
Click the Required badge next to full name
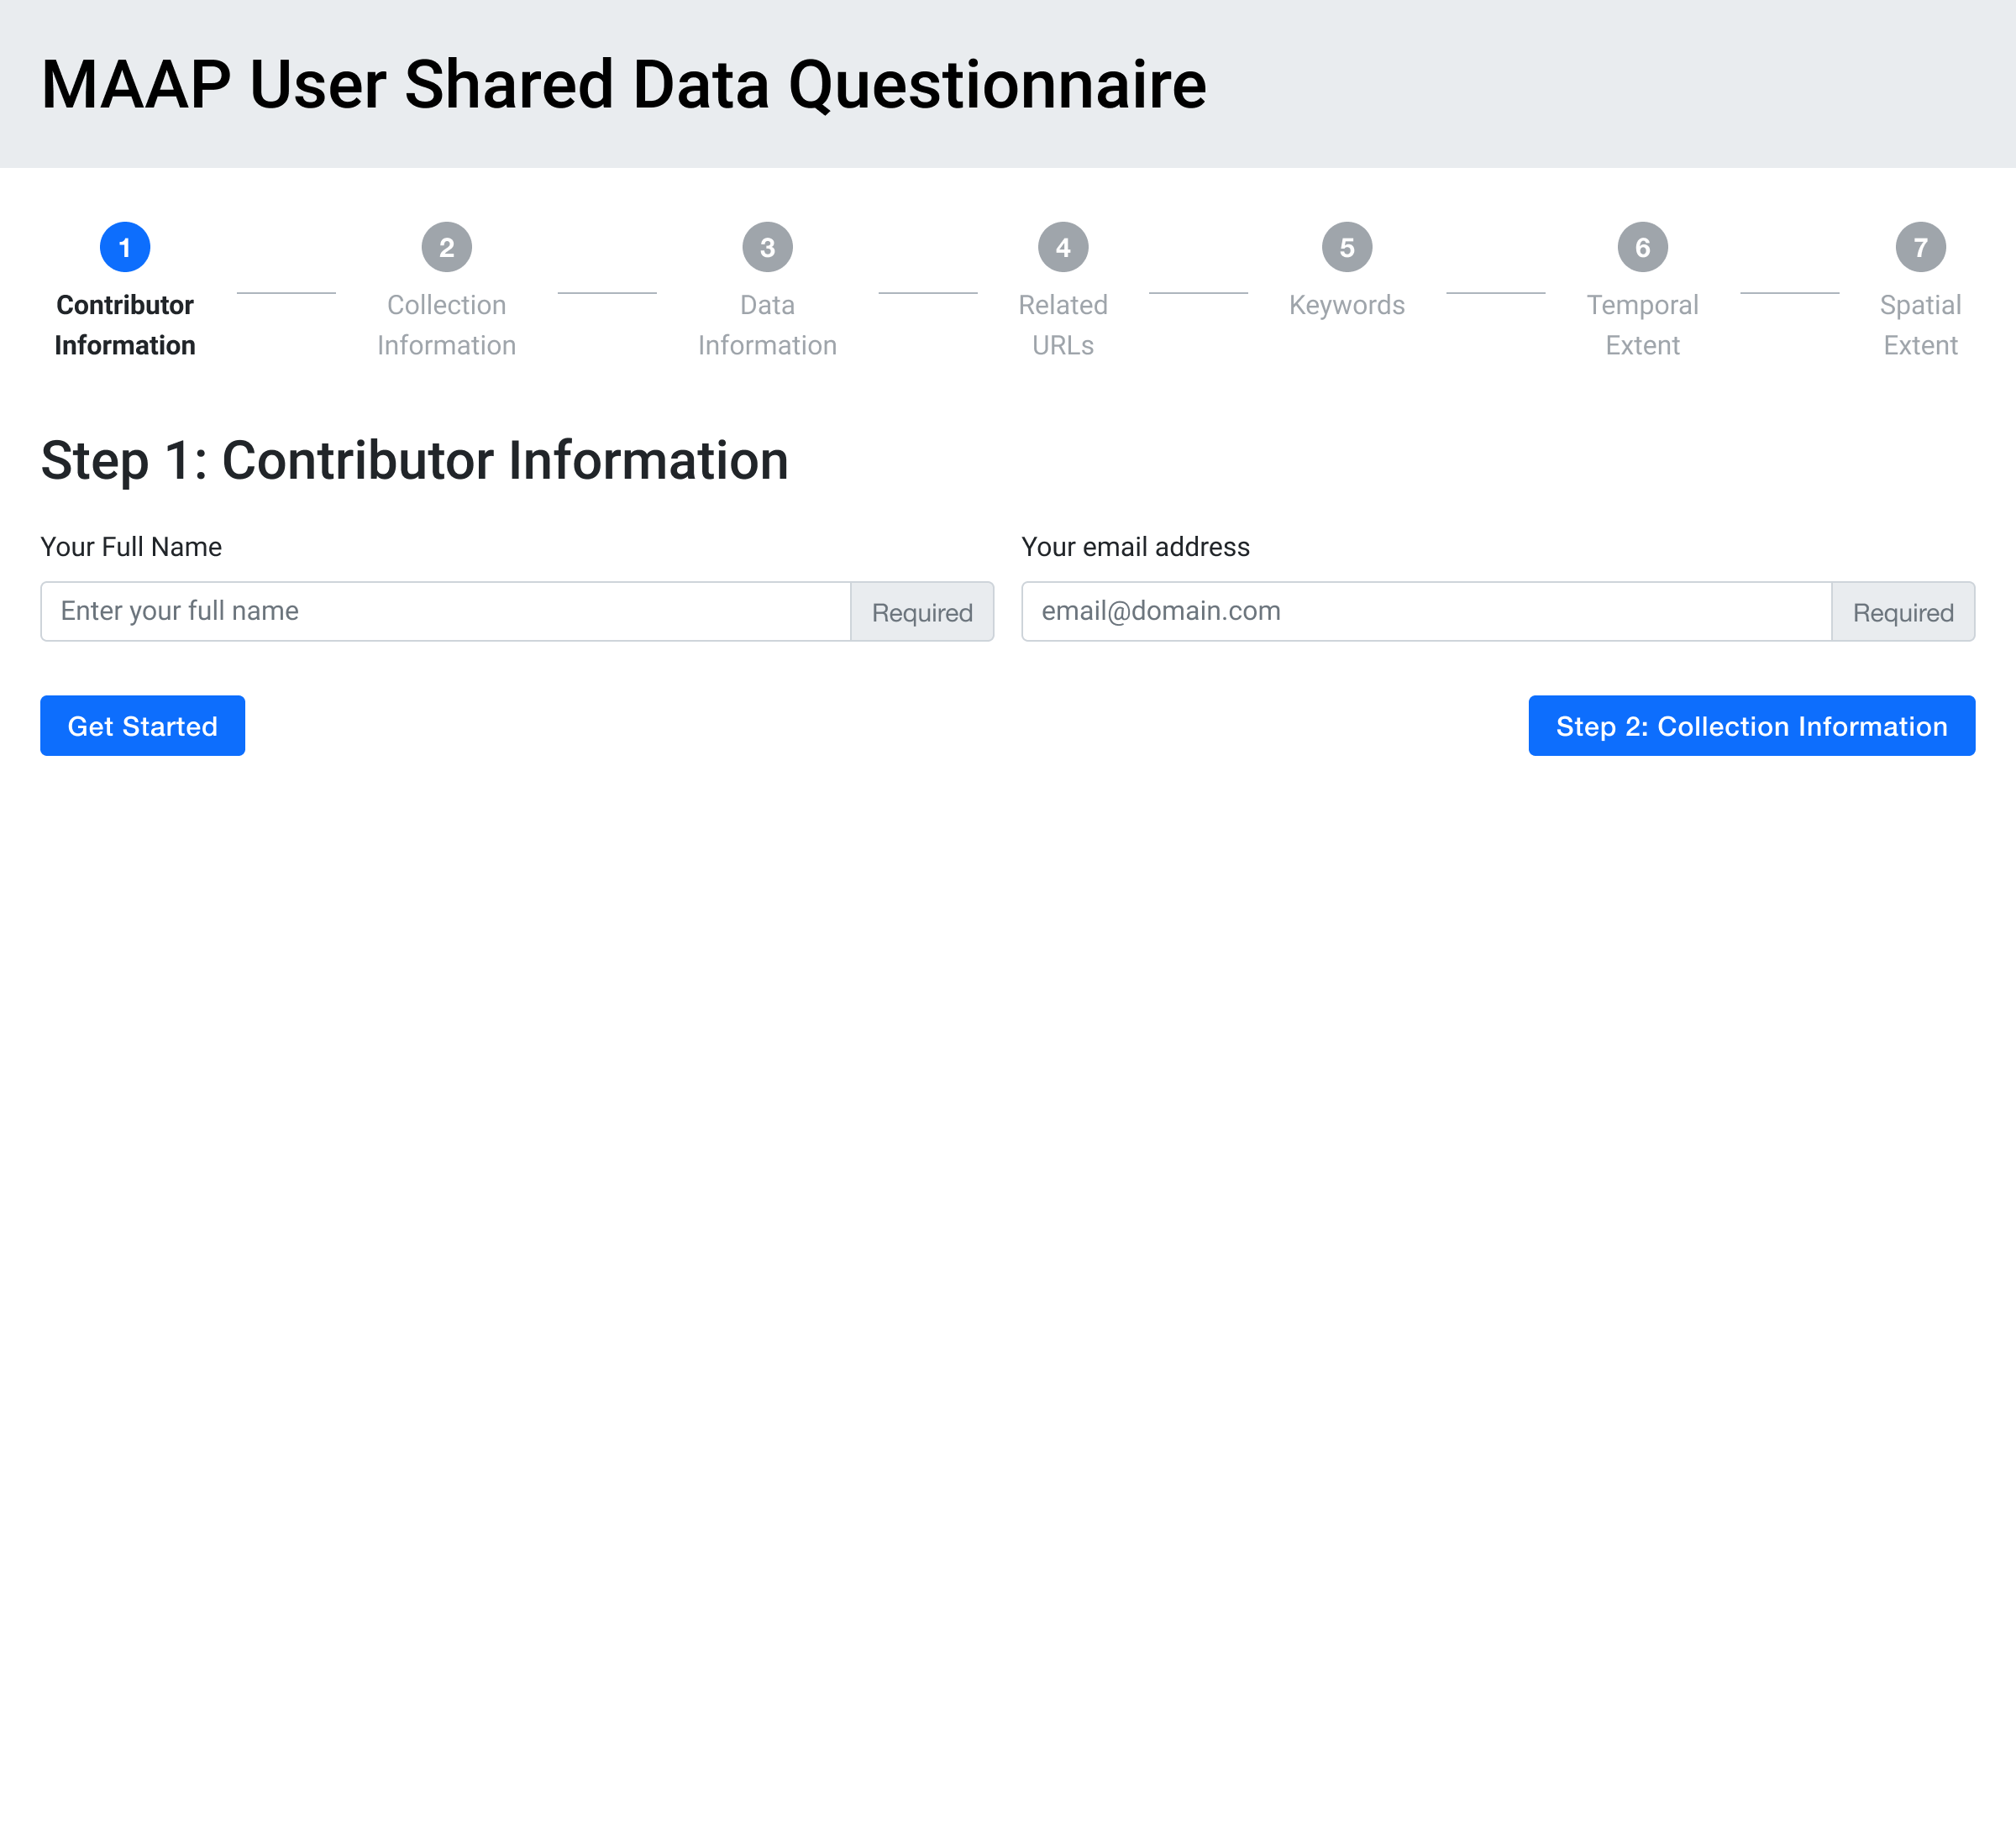[922, 611]
